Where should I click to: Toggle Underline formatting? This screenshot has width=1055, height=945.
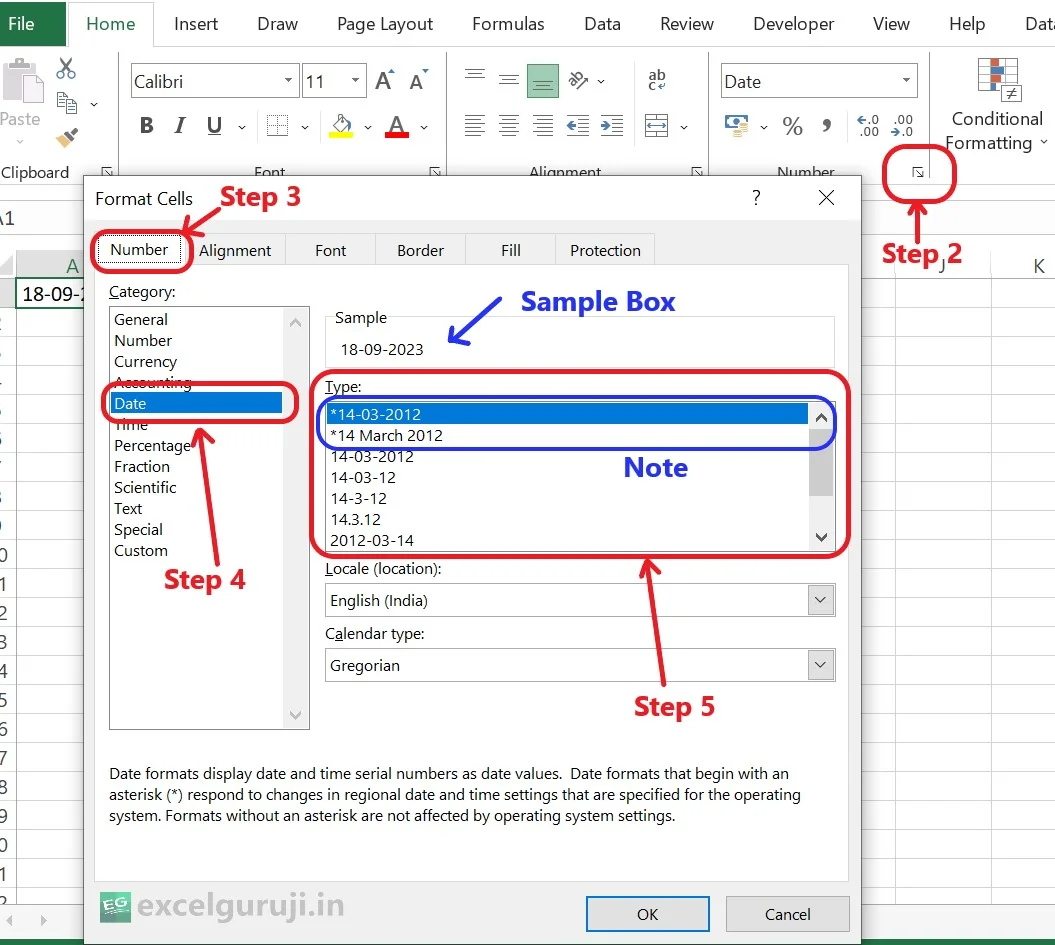click(x=214, y=126)
